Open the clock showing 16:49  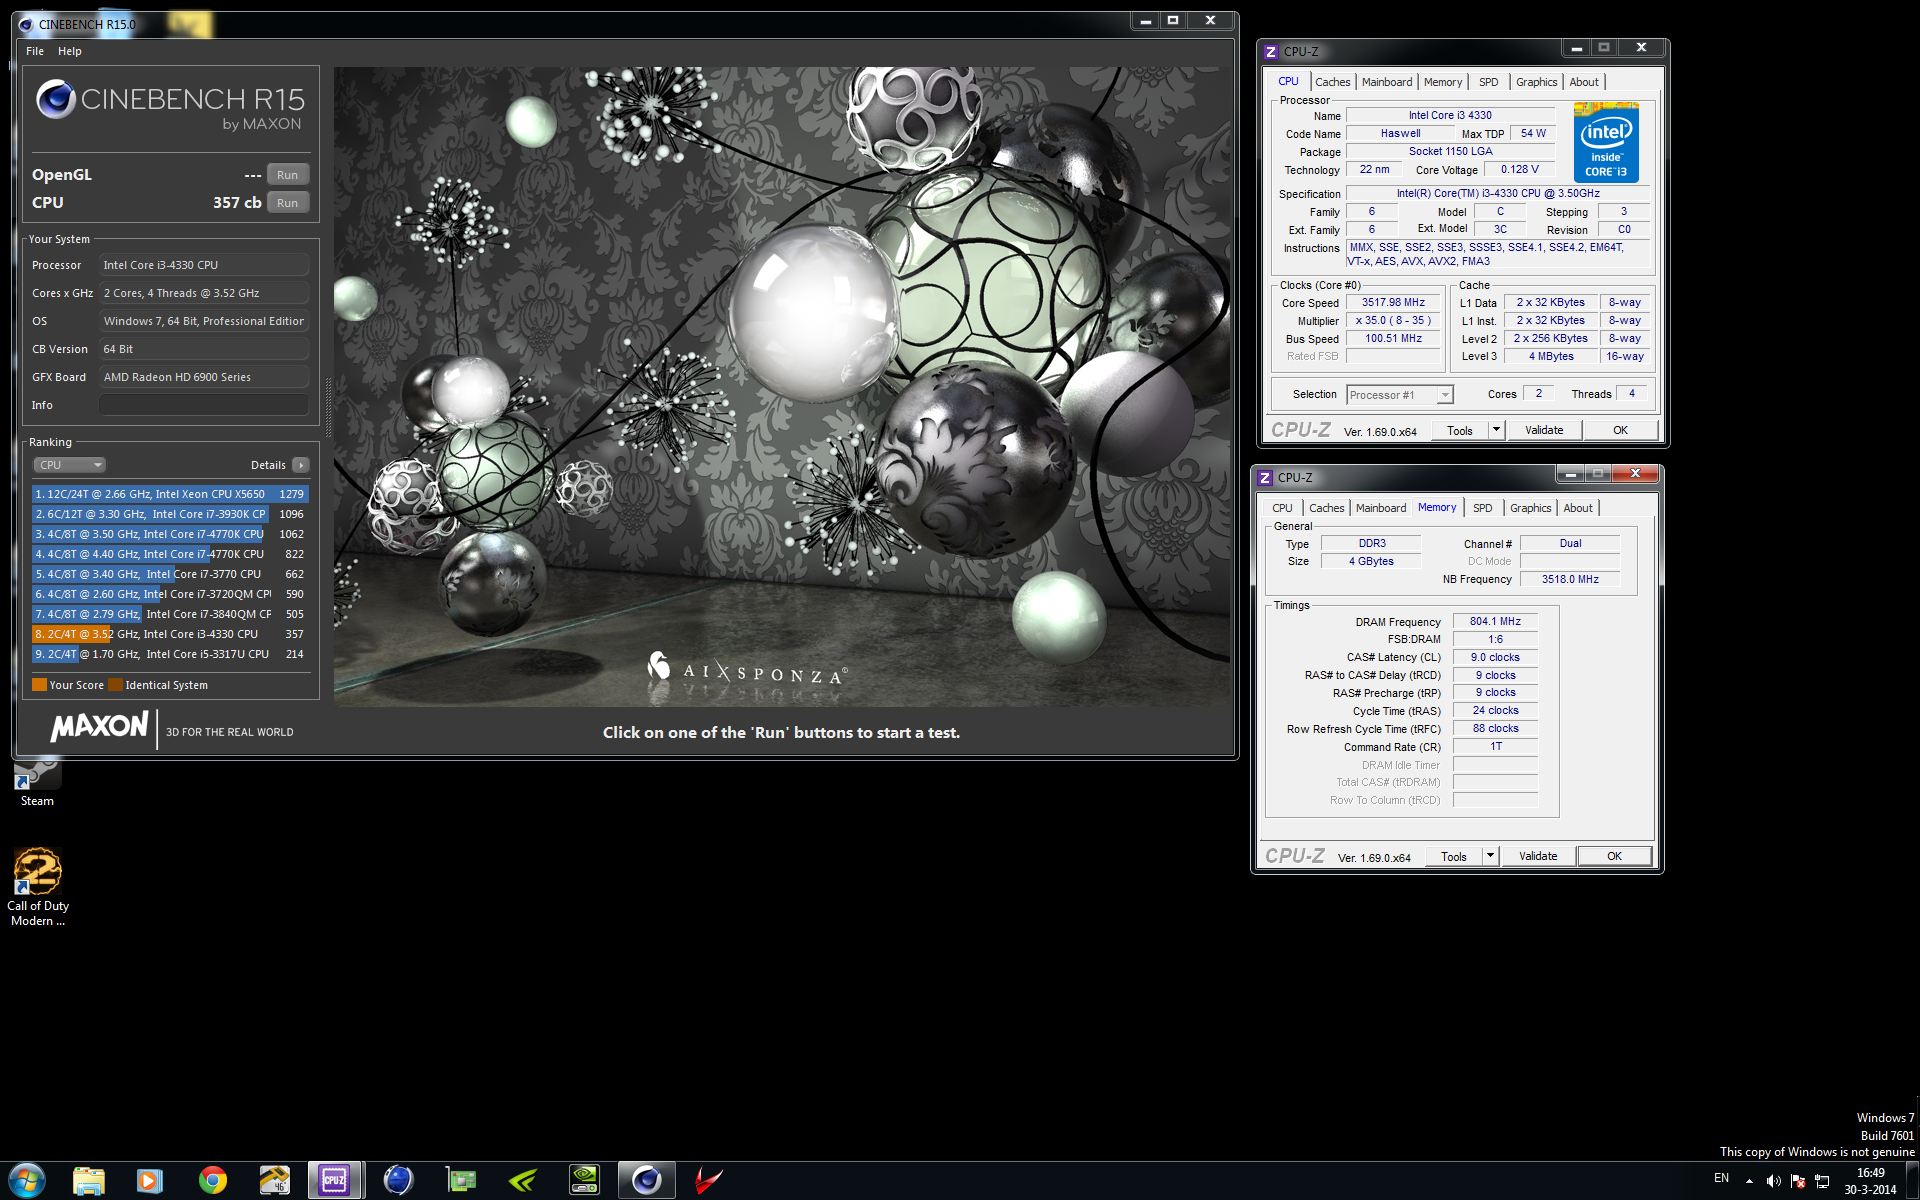point(1870,1181)
